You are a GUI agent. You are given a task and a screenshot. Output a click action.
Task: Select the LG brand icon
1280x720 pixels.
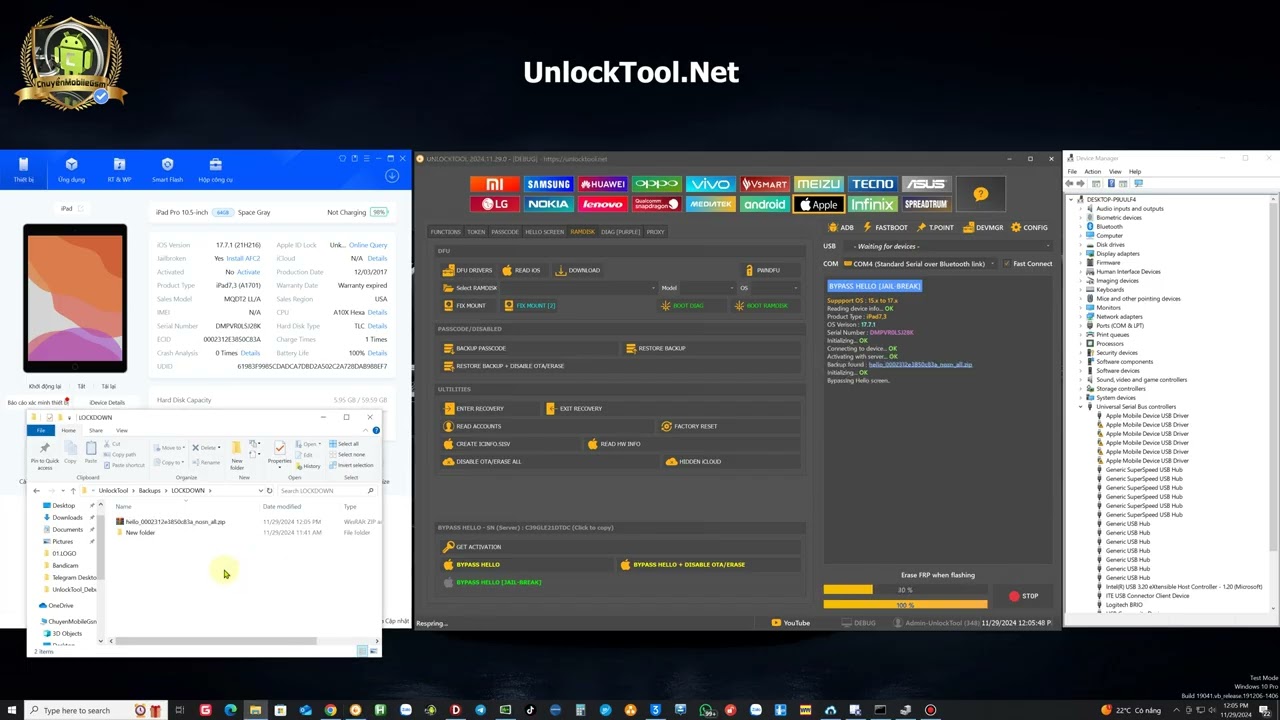(495, 204)
